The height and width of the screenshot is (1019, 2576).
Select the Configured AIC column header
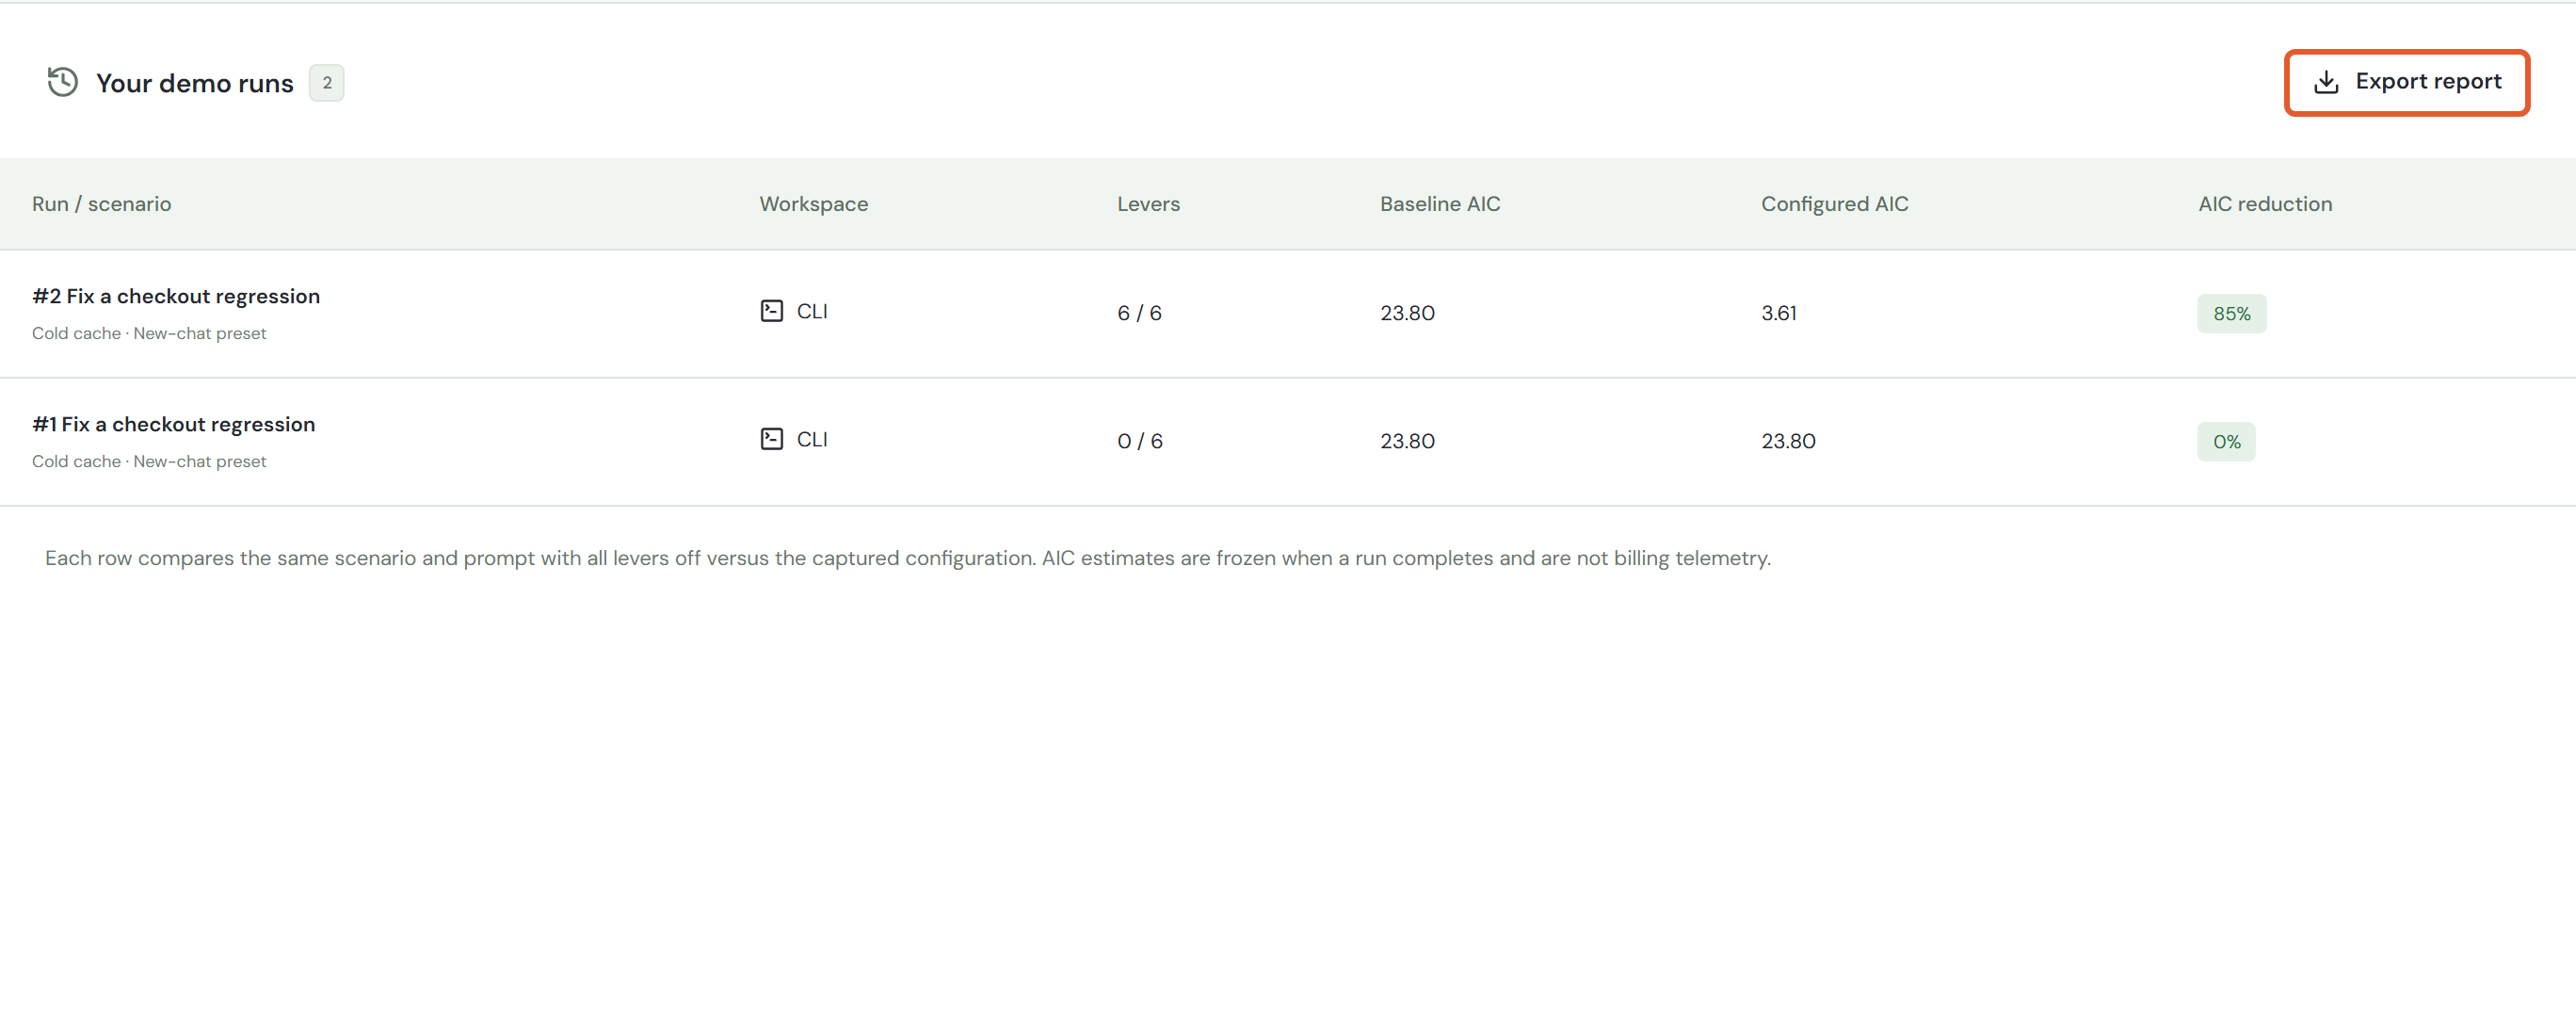[x=1834, y=204]
